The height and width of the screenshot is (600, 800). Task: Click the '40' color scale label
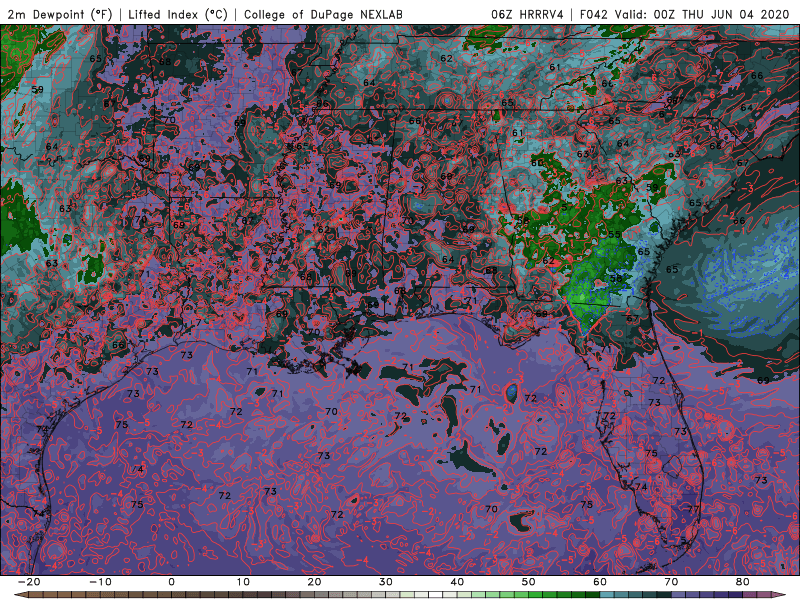pyautogui.click(x=457, y=582)
